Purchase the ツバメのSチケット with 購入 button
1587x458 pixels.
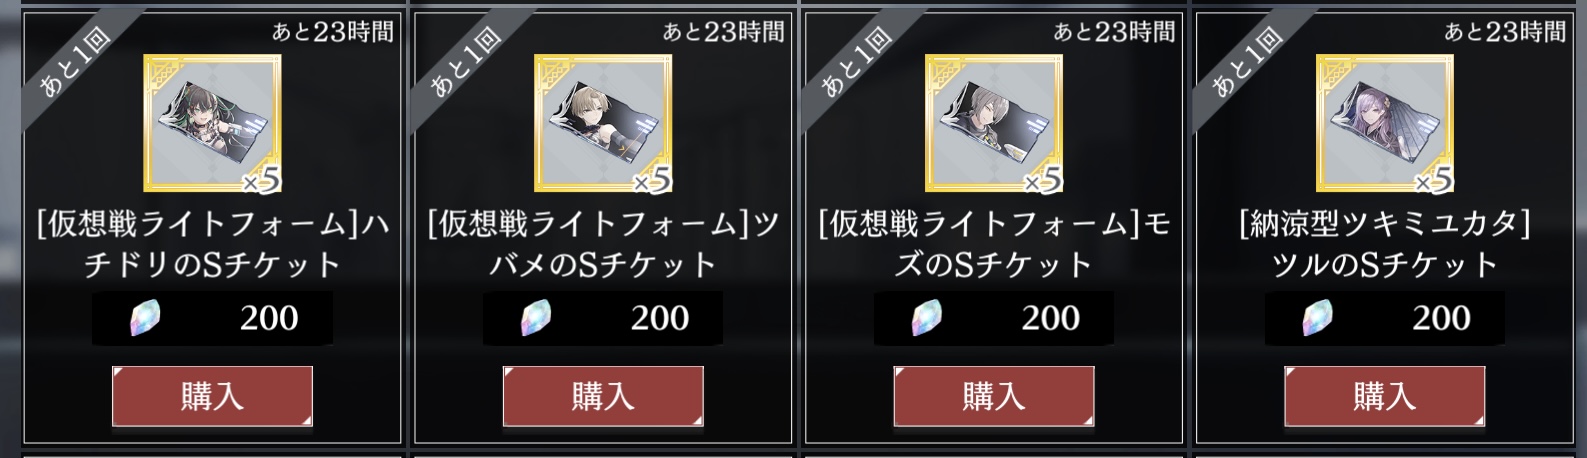coord(603,396)
